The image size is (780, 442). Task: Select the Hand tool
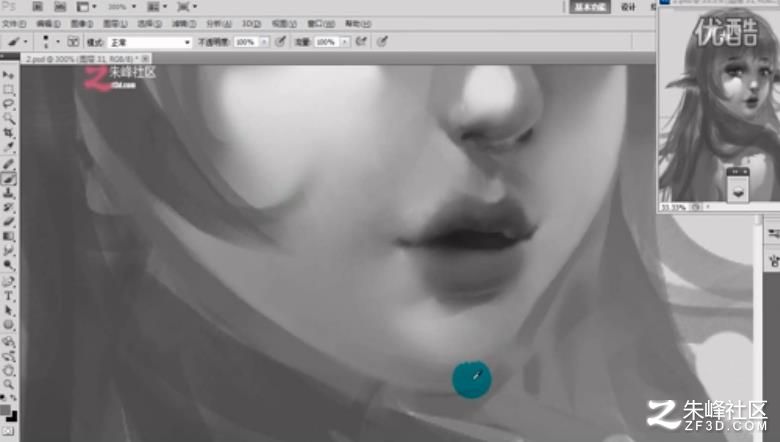point(8,370)
